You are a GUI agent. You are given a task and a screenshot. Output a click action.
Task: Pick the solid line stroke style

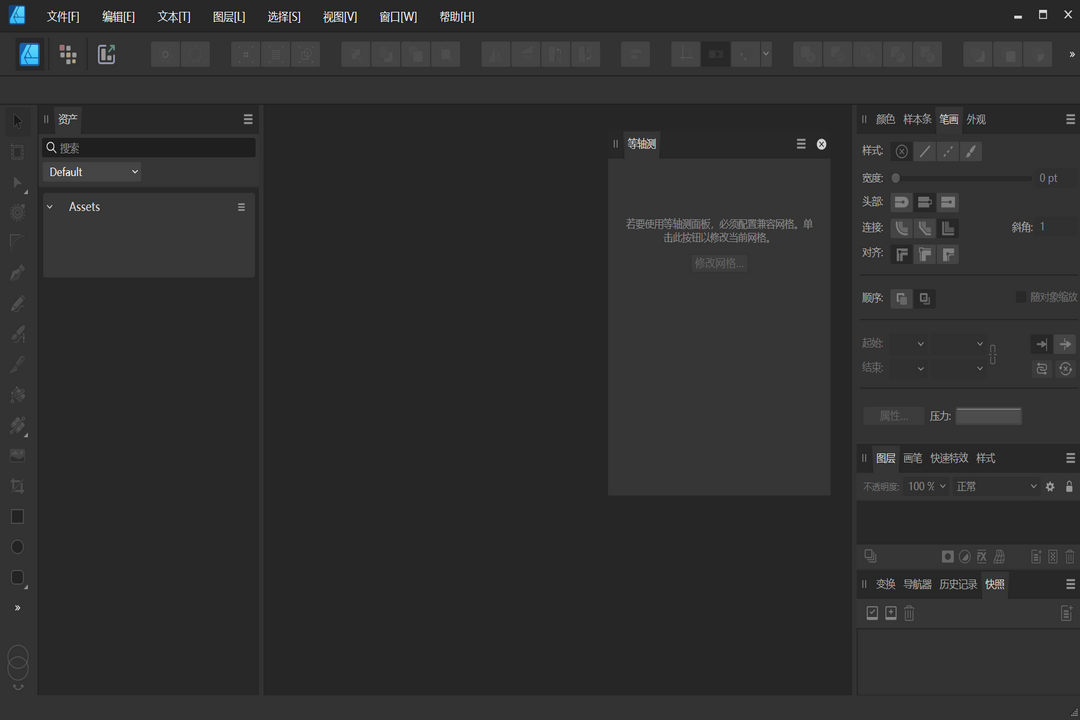point(924,151)
